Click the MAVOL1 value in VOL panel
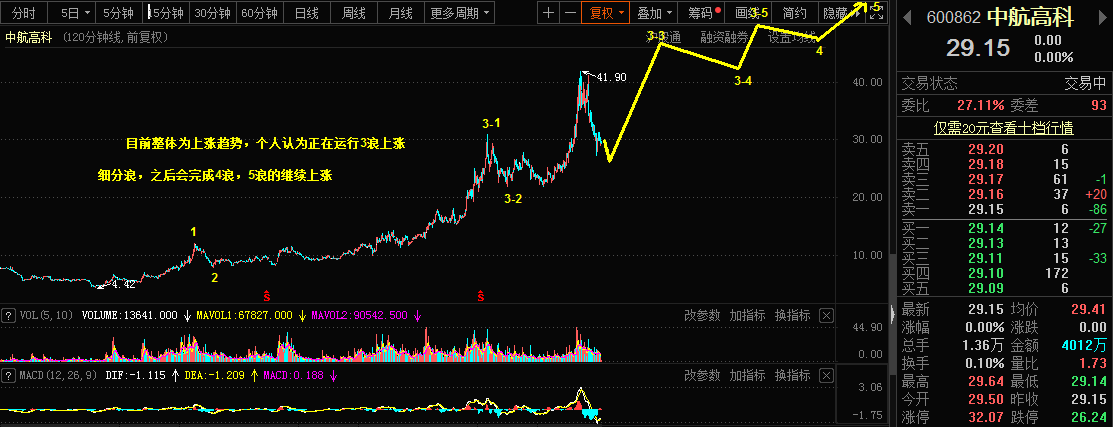Viewport: 1113px width, 427px height. (x=246, y=315)
